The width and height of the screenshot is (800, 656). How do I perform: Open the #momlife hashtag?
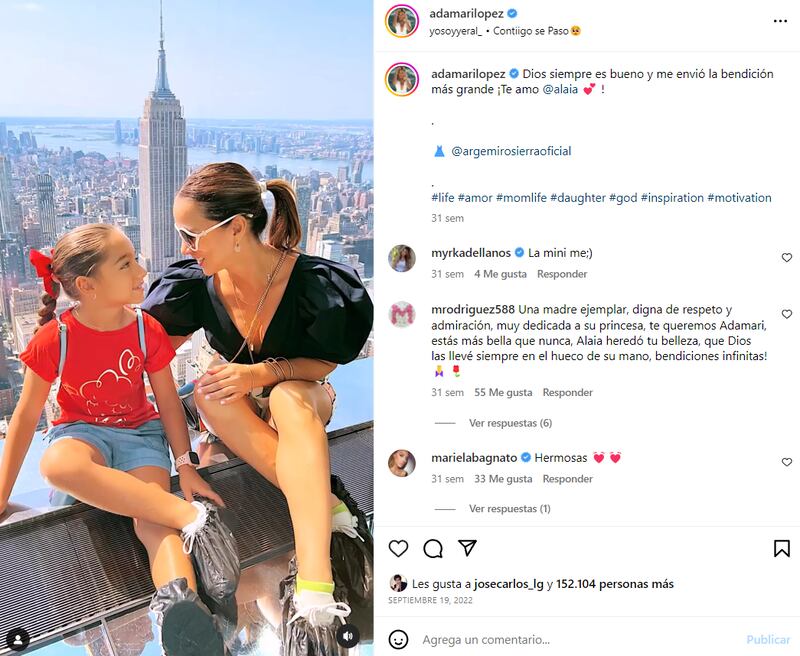(521, 197)
